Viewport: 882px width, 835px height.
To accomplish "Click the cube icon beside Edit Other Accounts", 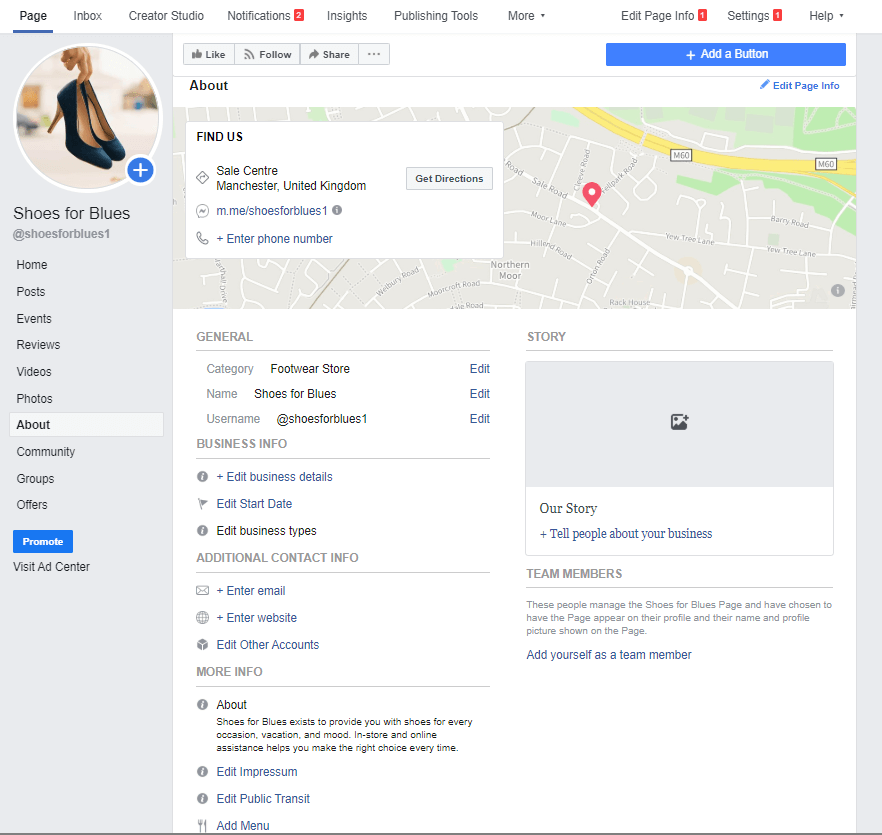I will pyautogui.click(x=202, y=644).
